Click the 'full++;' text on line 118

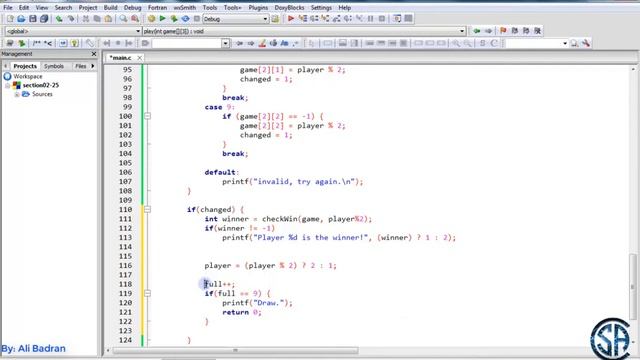pos(220,284)
